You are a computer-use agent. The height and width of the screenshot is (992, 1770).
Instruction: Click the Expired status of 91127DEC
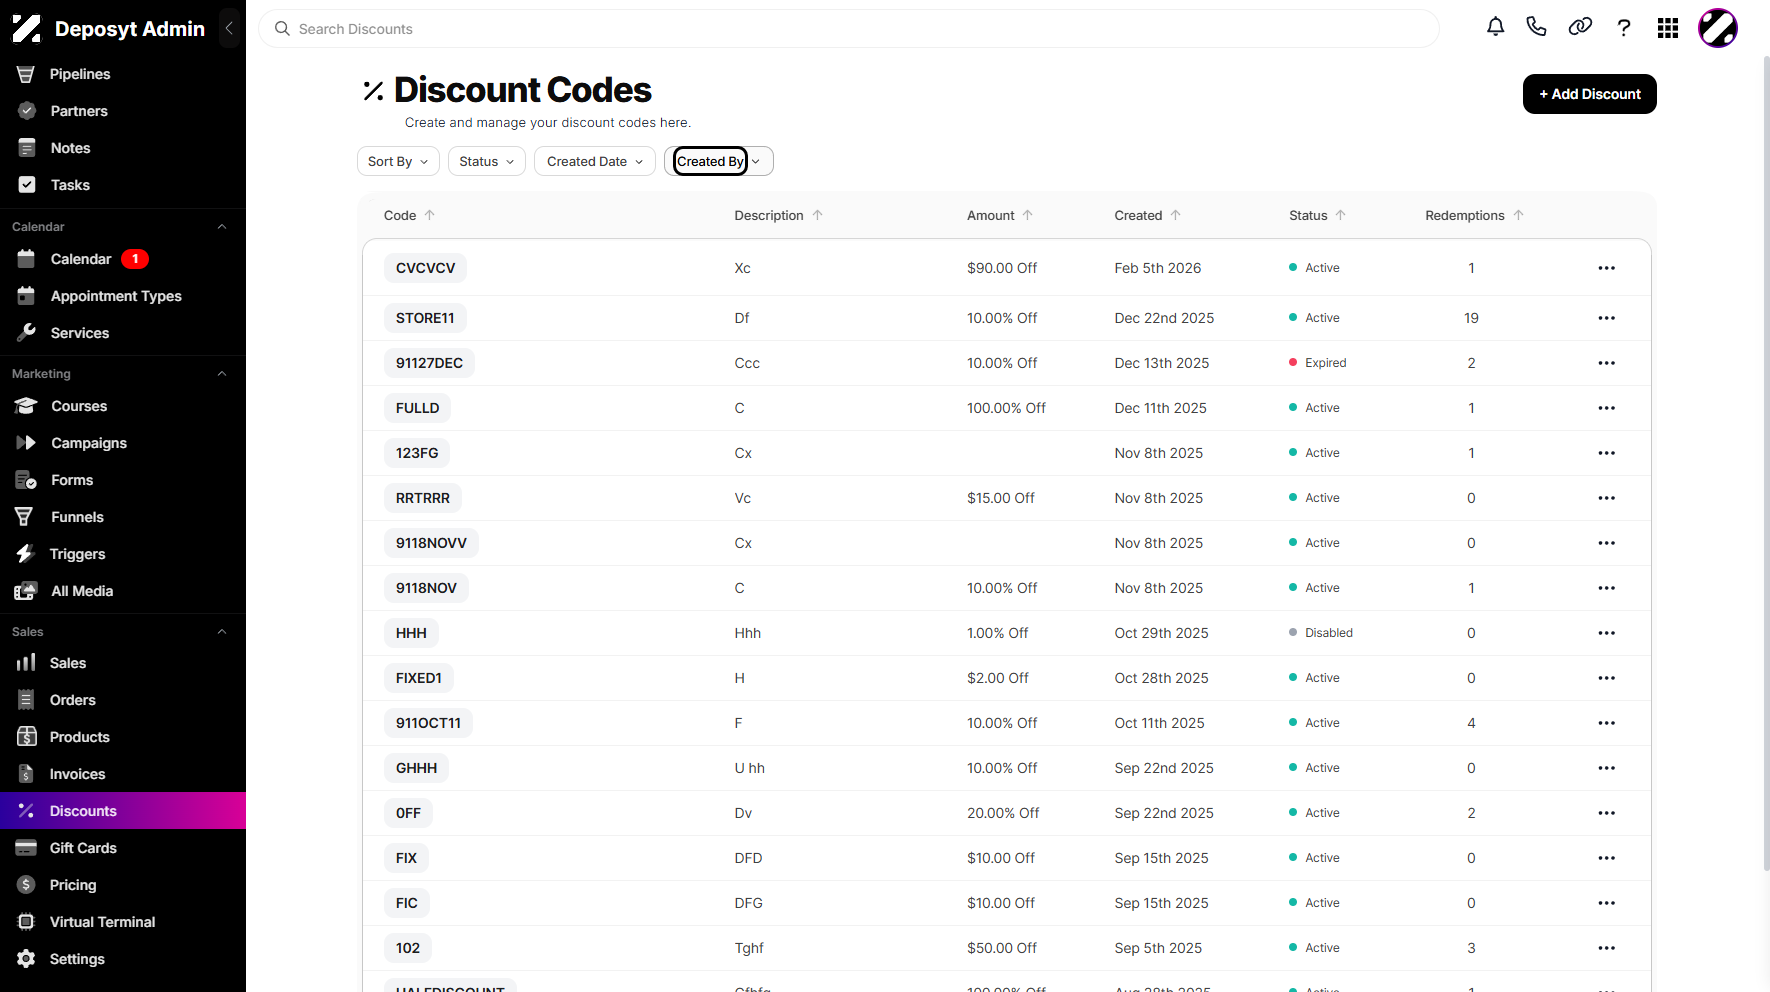point(1318,363)
